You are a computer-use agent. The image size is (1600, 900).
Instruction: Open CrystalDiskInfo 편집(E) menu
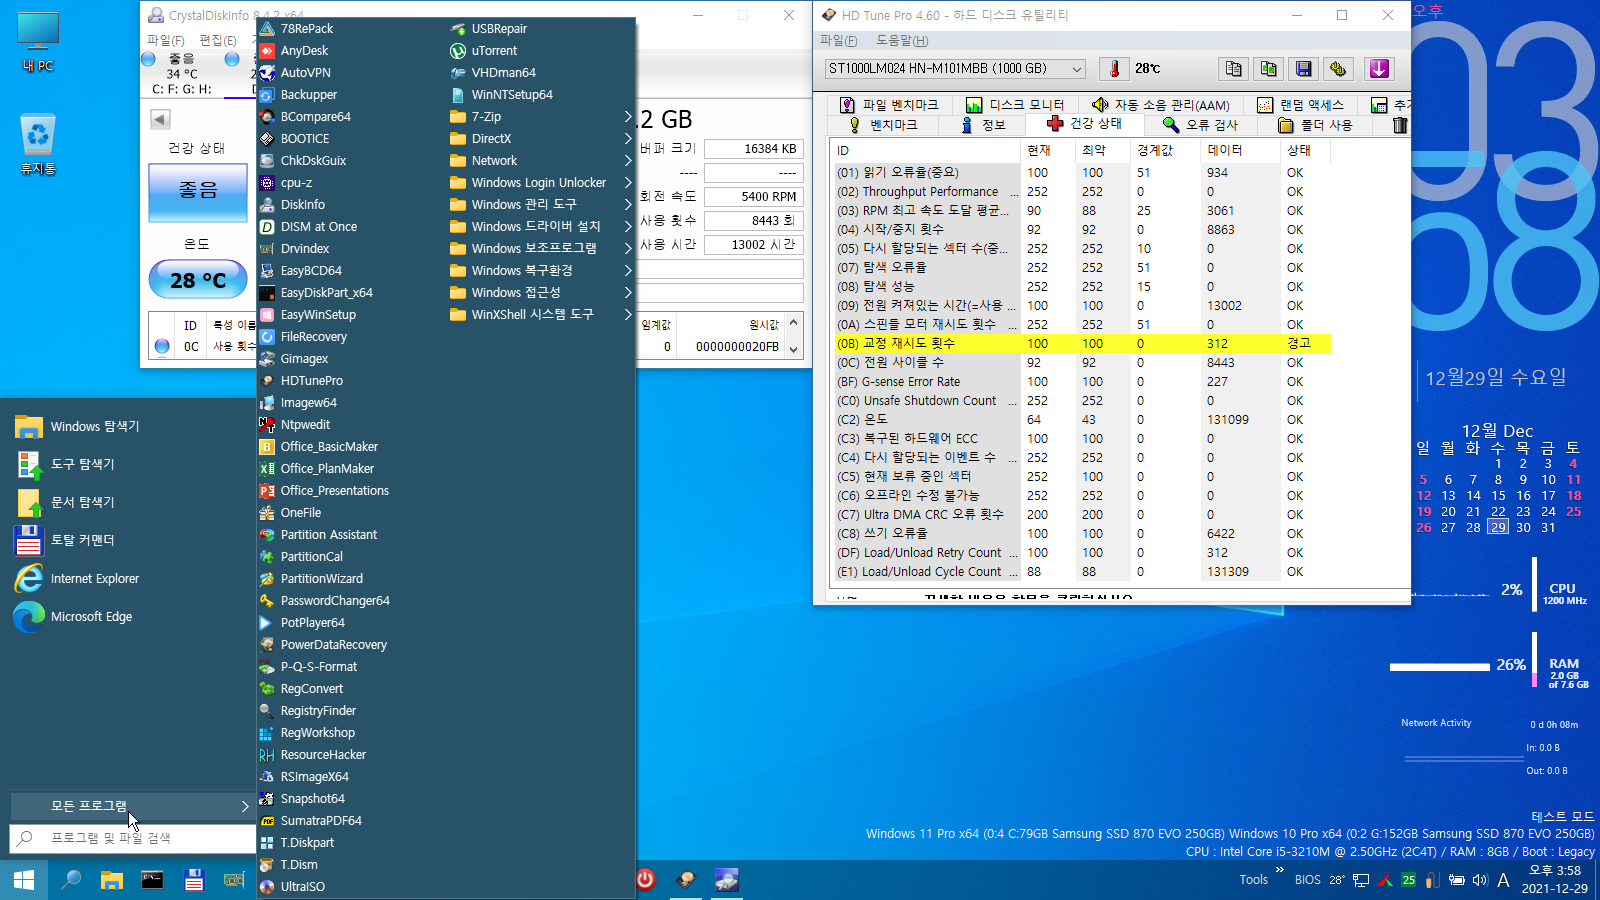(x=218, y=41)
